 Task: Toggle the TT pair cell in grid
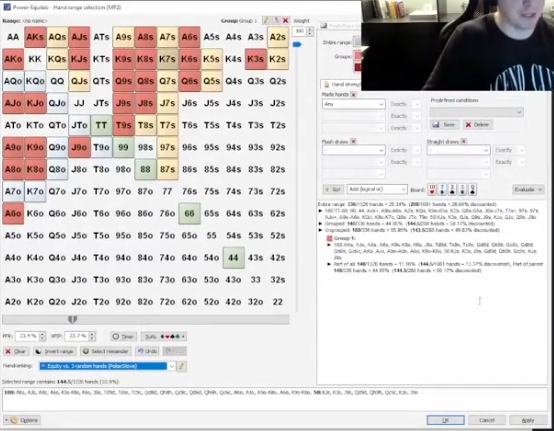101,125
